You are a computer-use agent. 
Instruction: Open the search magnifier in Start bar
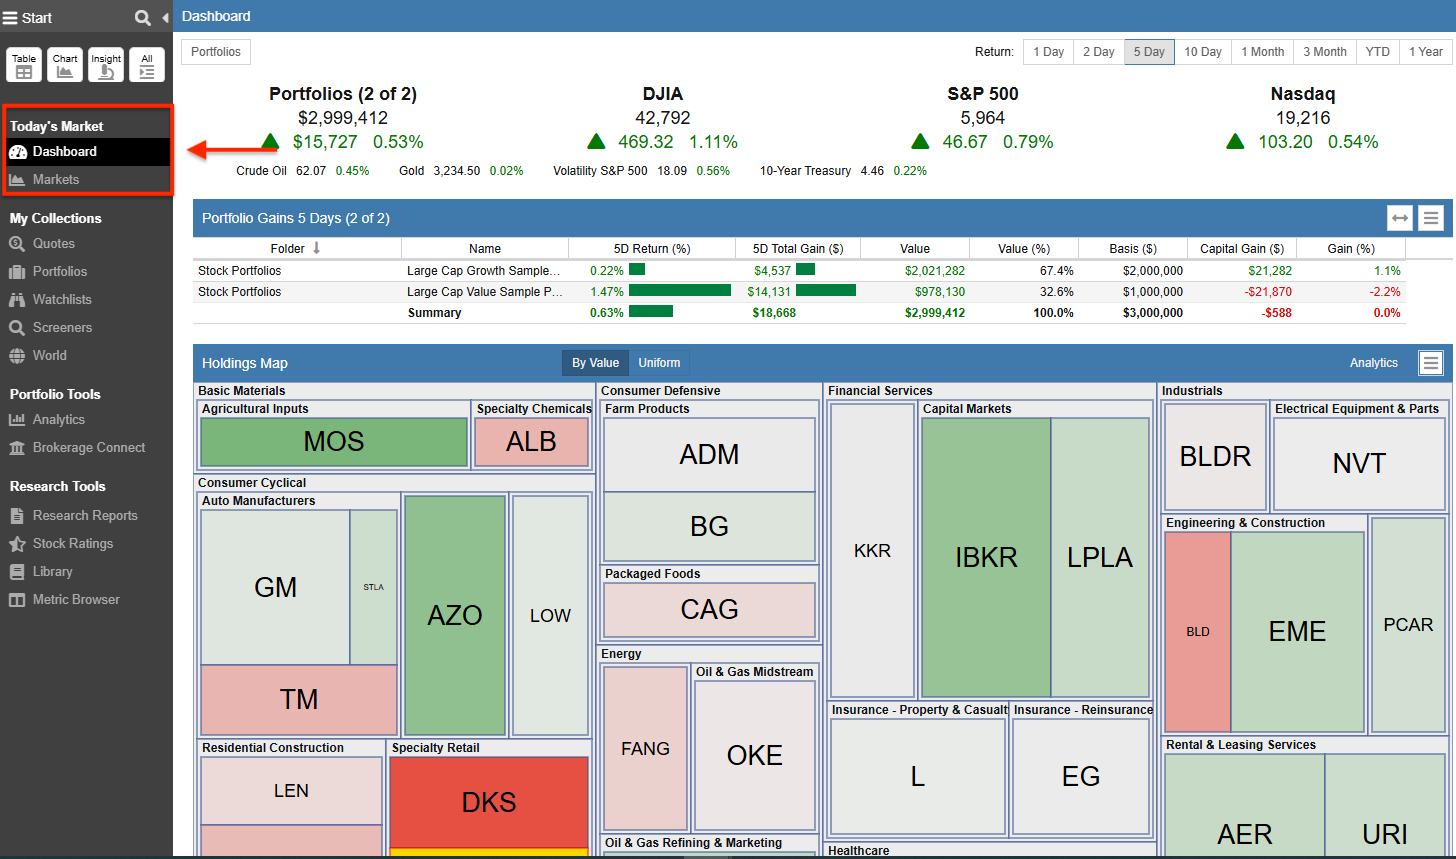tap(142, 17)
